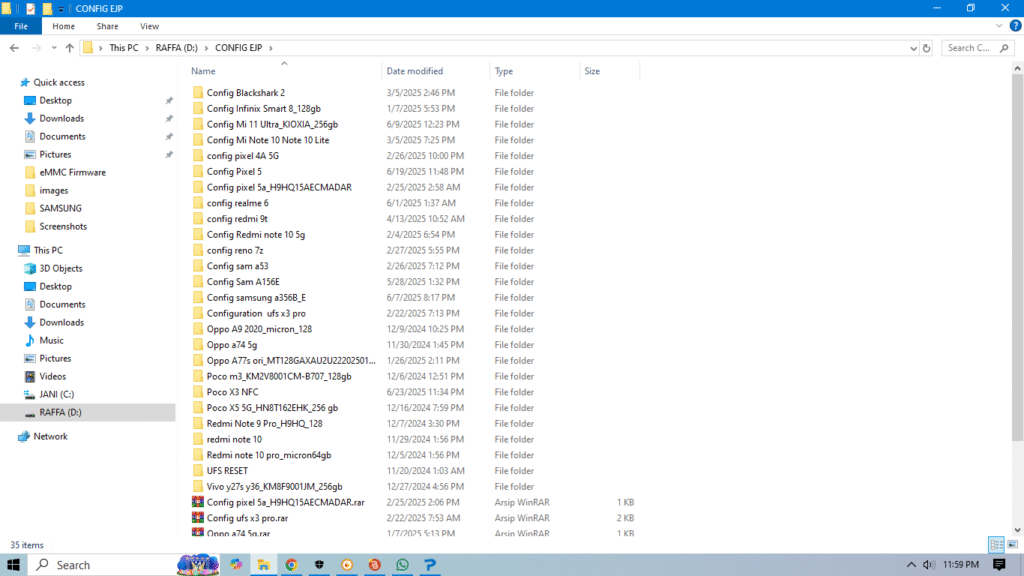The height and width of the screenshot is (576, 1024).
Task: Open the Home ribbon tab
Action: [63, 26]
